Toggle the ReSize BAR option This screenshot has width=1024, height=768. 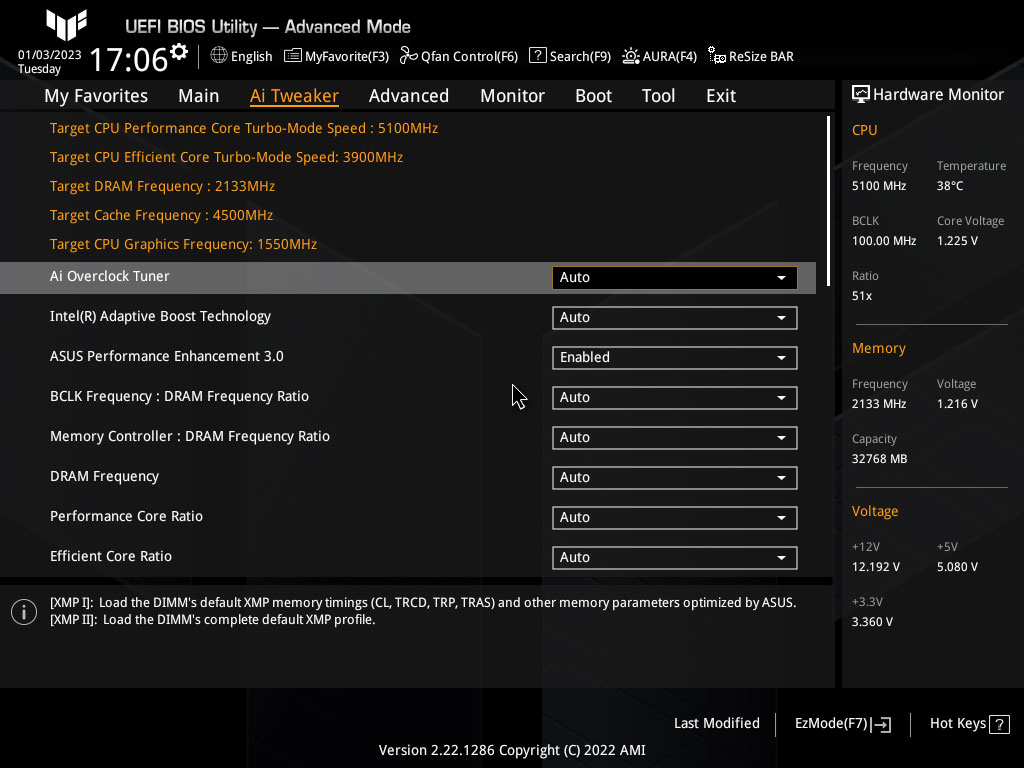coord(716,56)
